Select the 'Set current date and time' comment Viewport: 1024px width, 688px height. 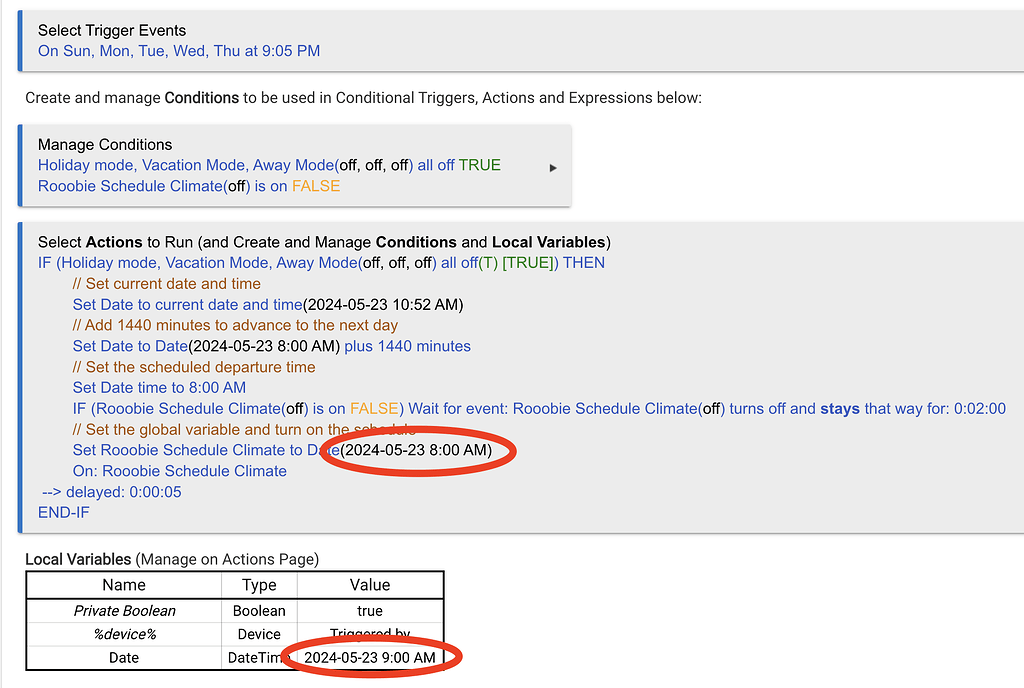[167, 284]
